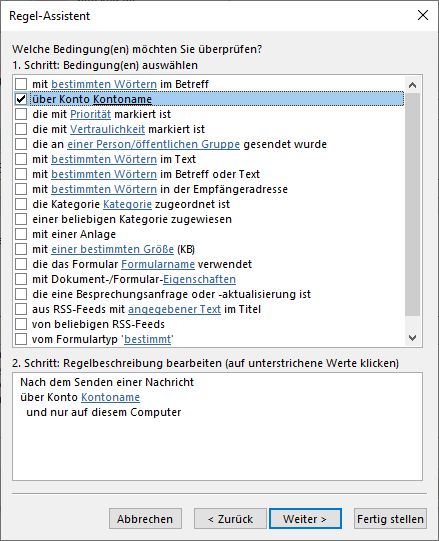Open 'einer Person/öffentlichen Gruppe' link
Image resolution: width=439 pixels, height=541 pixels.
(x=153, y=144)
